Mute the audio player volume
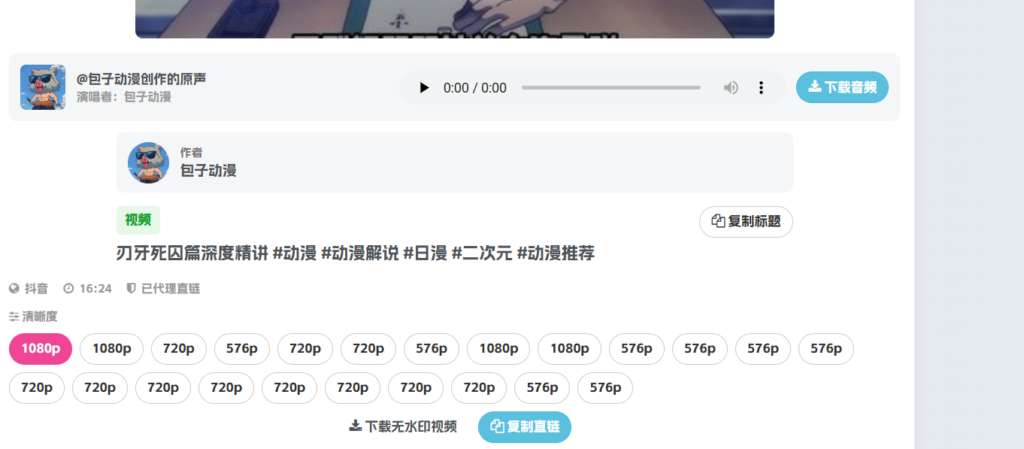 731,87
